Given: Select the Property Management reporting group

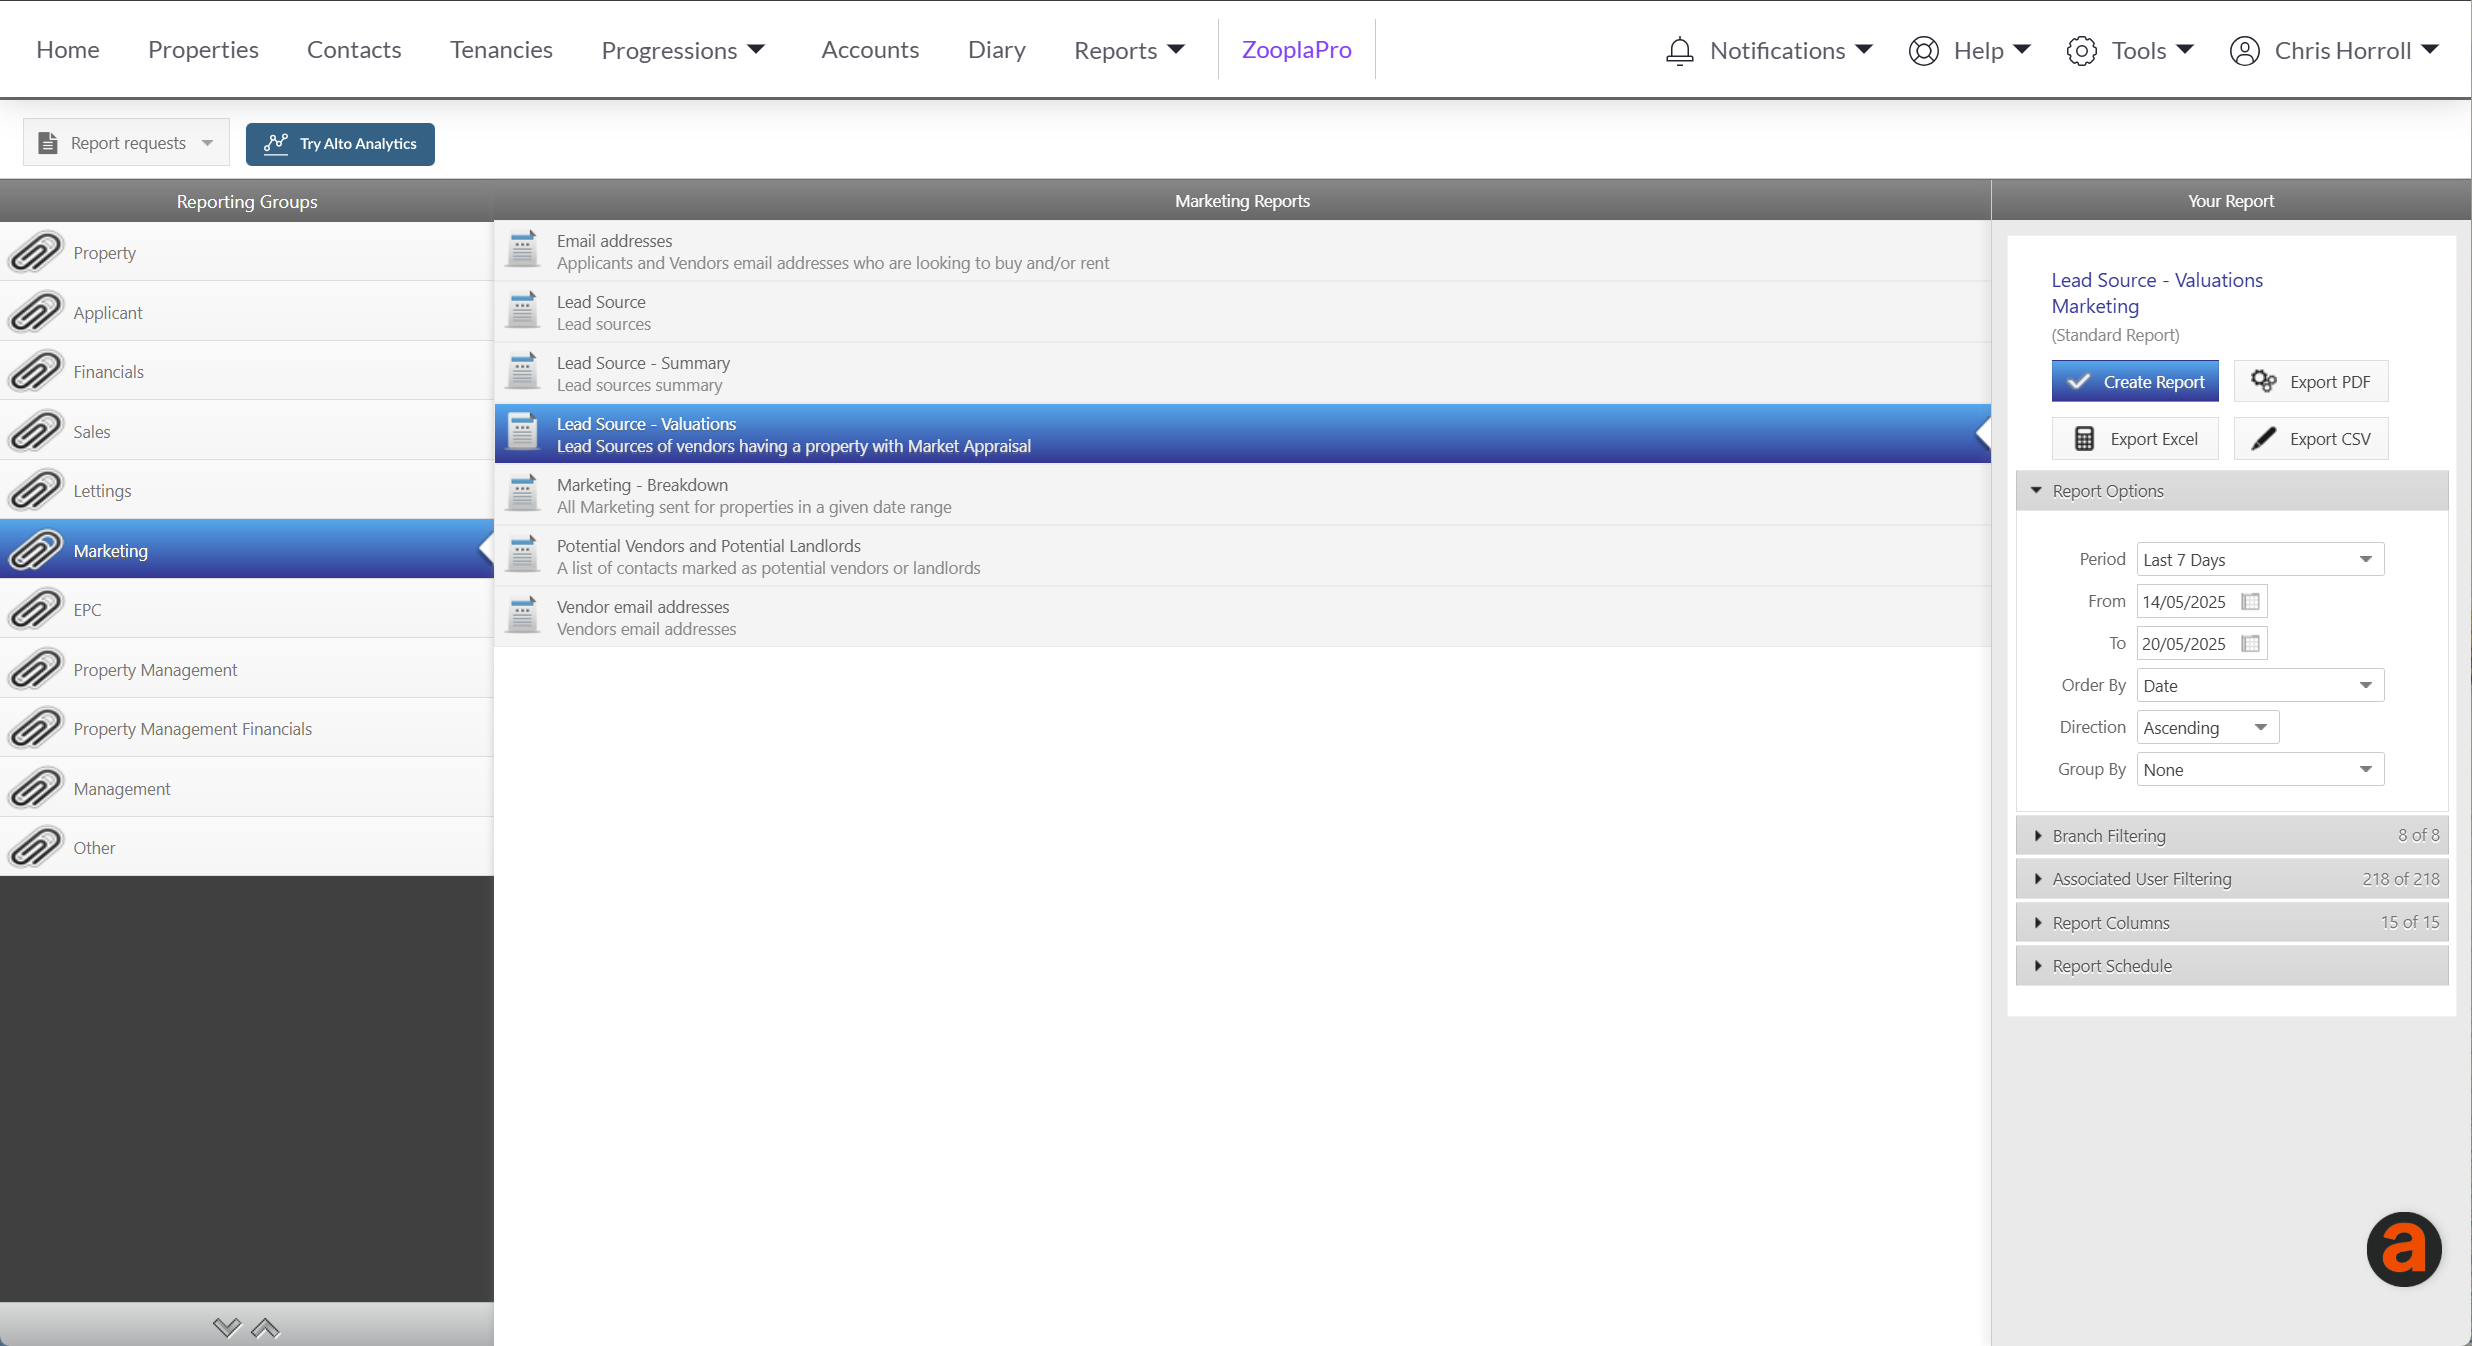Looking at the screenshot, I should click(247, 669).
